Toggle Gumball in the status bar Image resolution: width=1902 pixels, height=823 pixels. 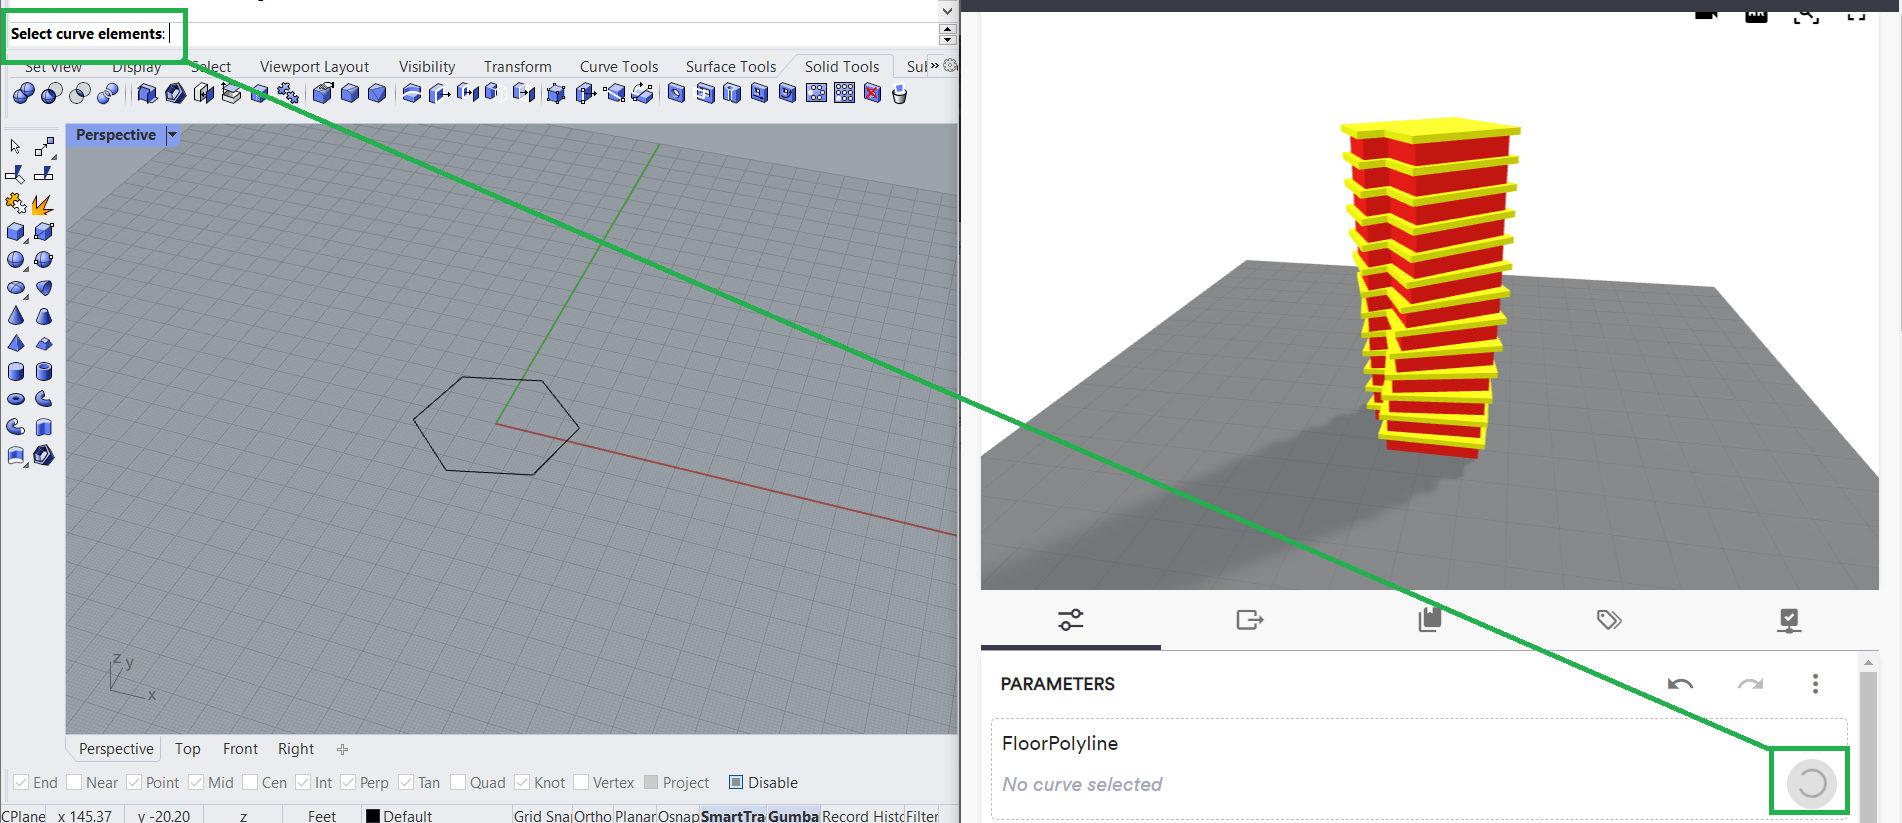pos(793,815)
